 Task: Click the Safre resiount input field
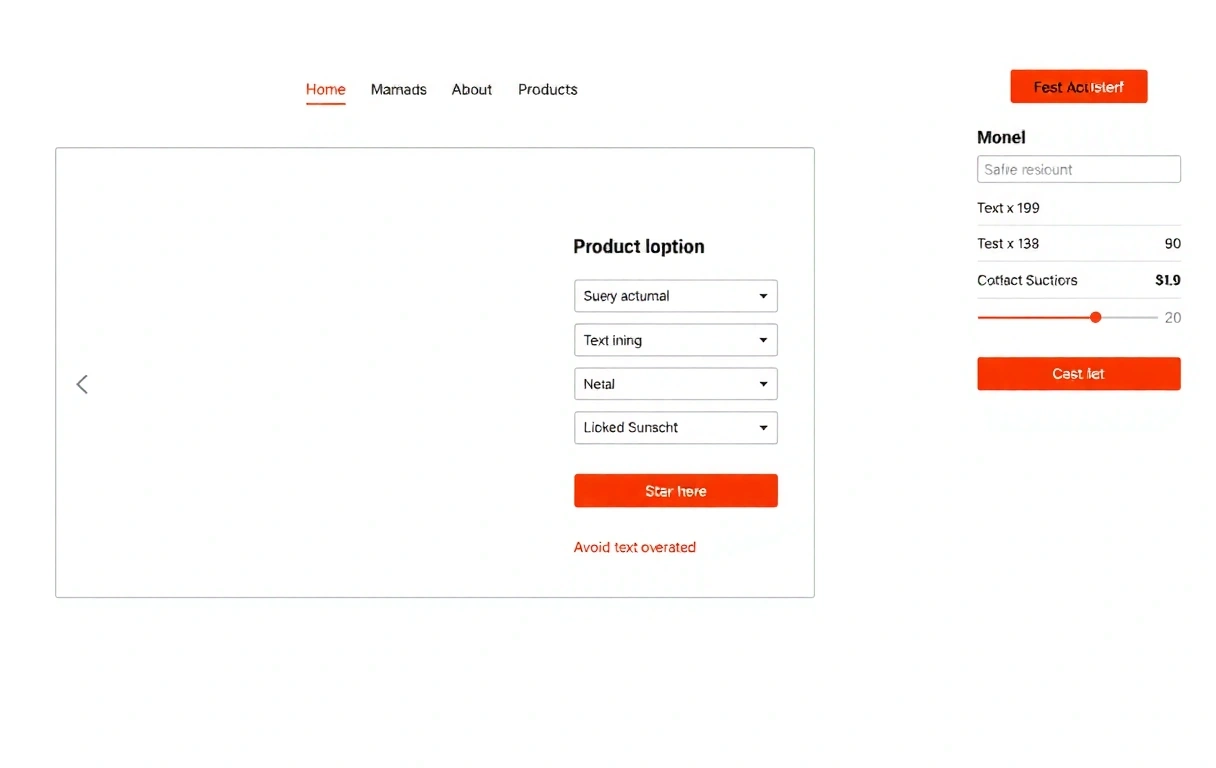click(x=1078, y=169)
